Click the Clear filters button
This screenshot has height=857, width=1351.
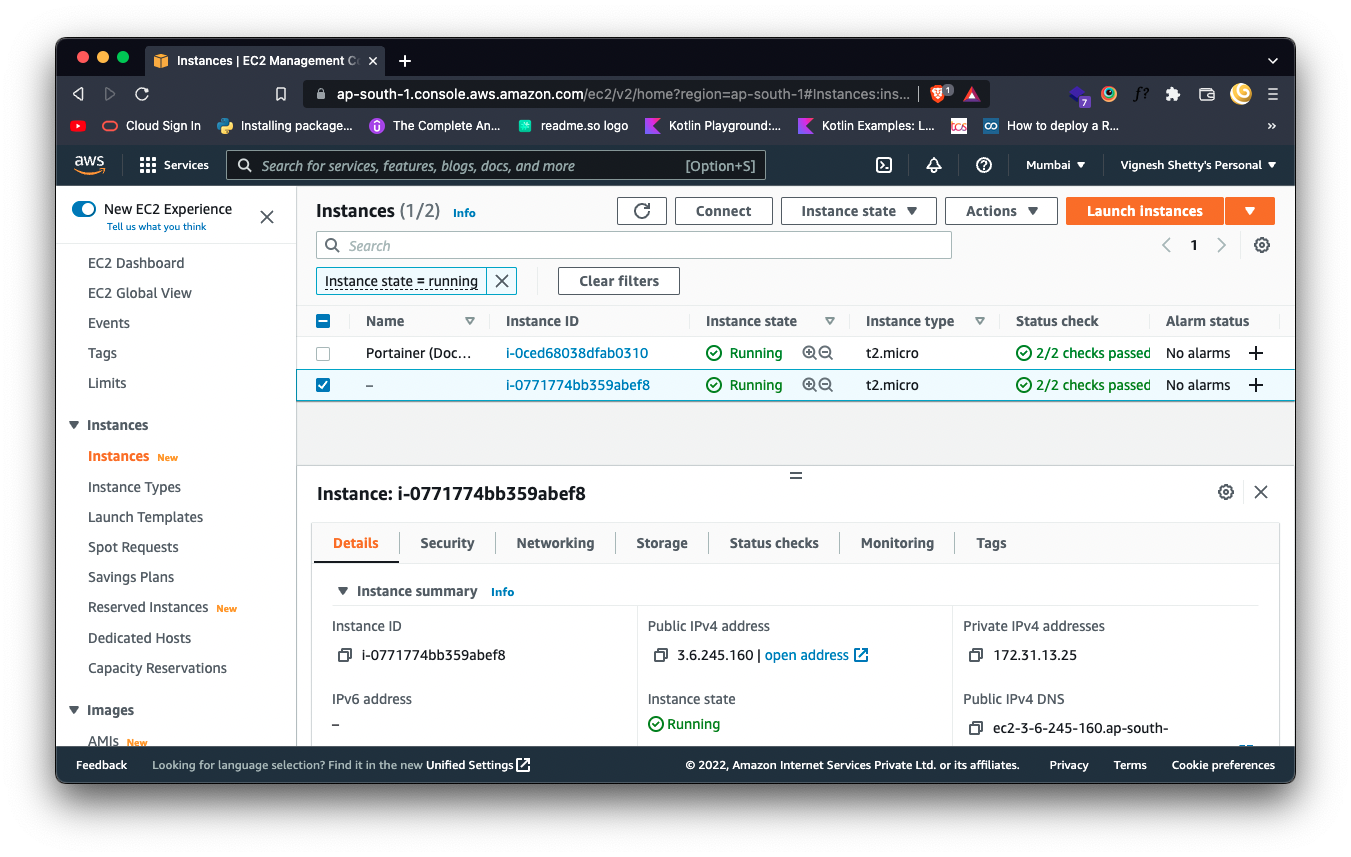619,281
